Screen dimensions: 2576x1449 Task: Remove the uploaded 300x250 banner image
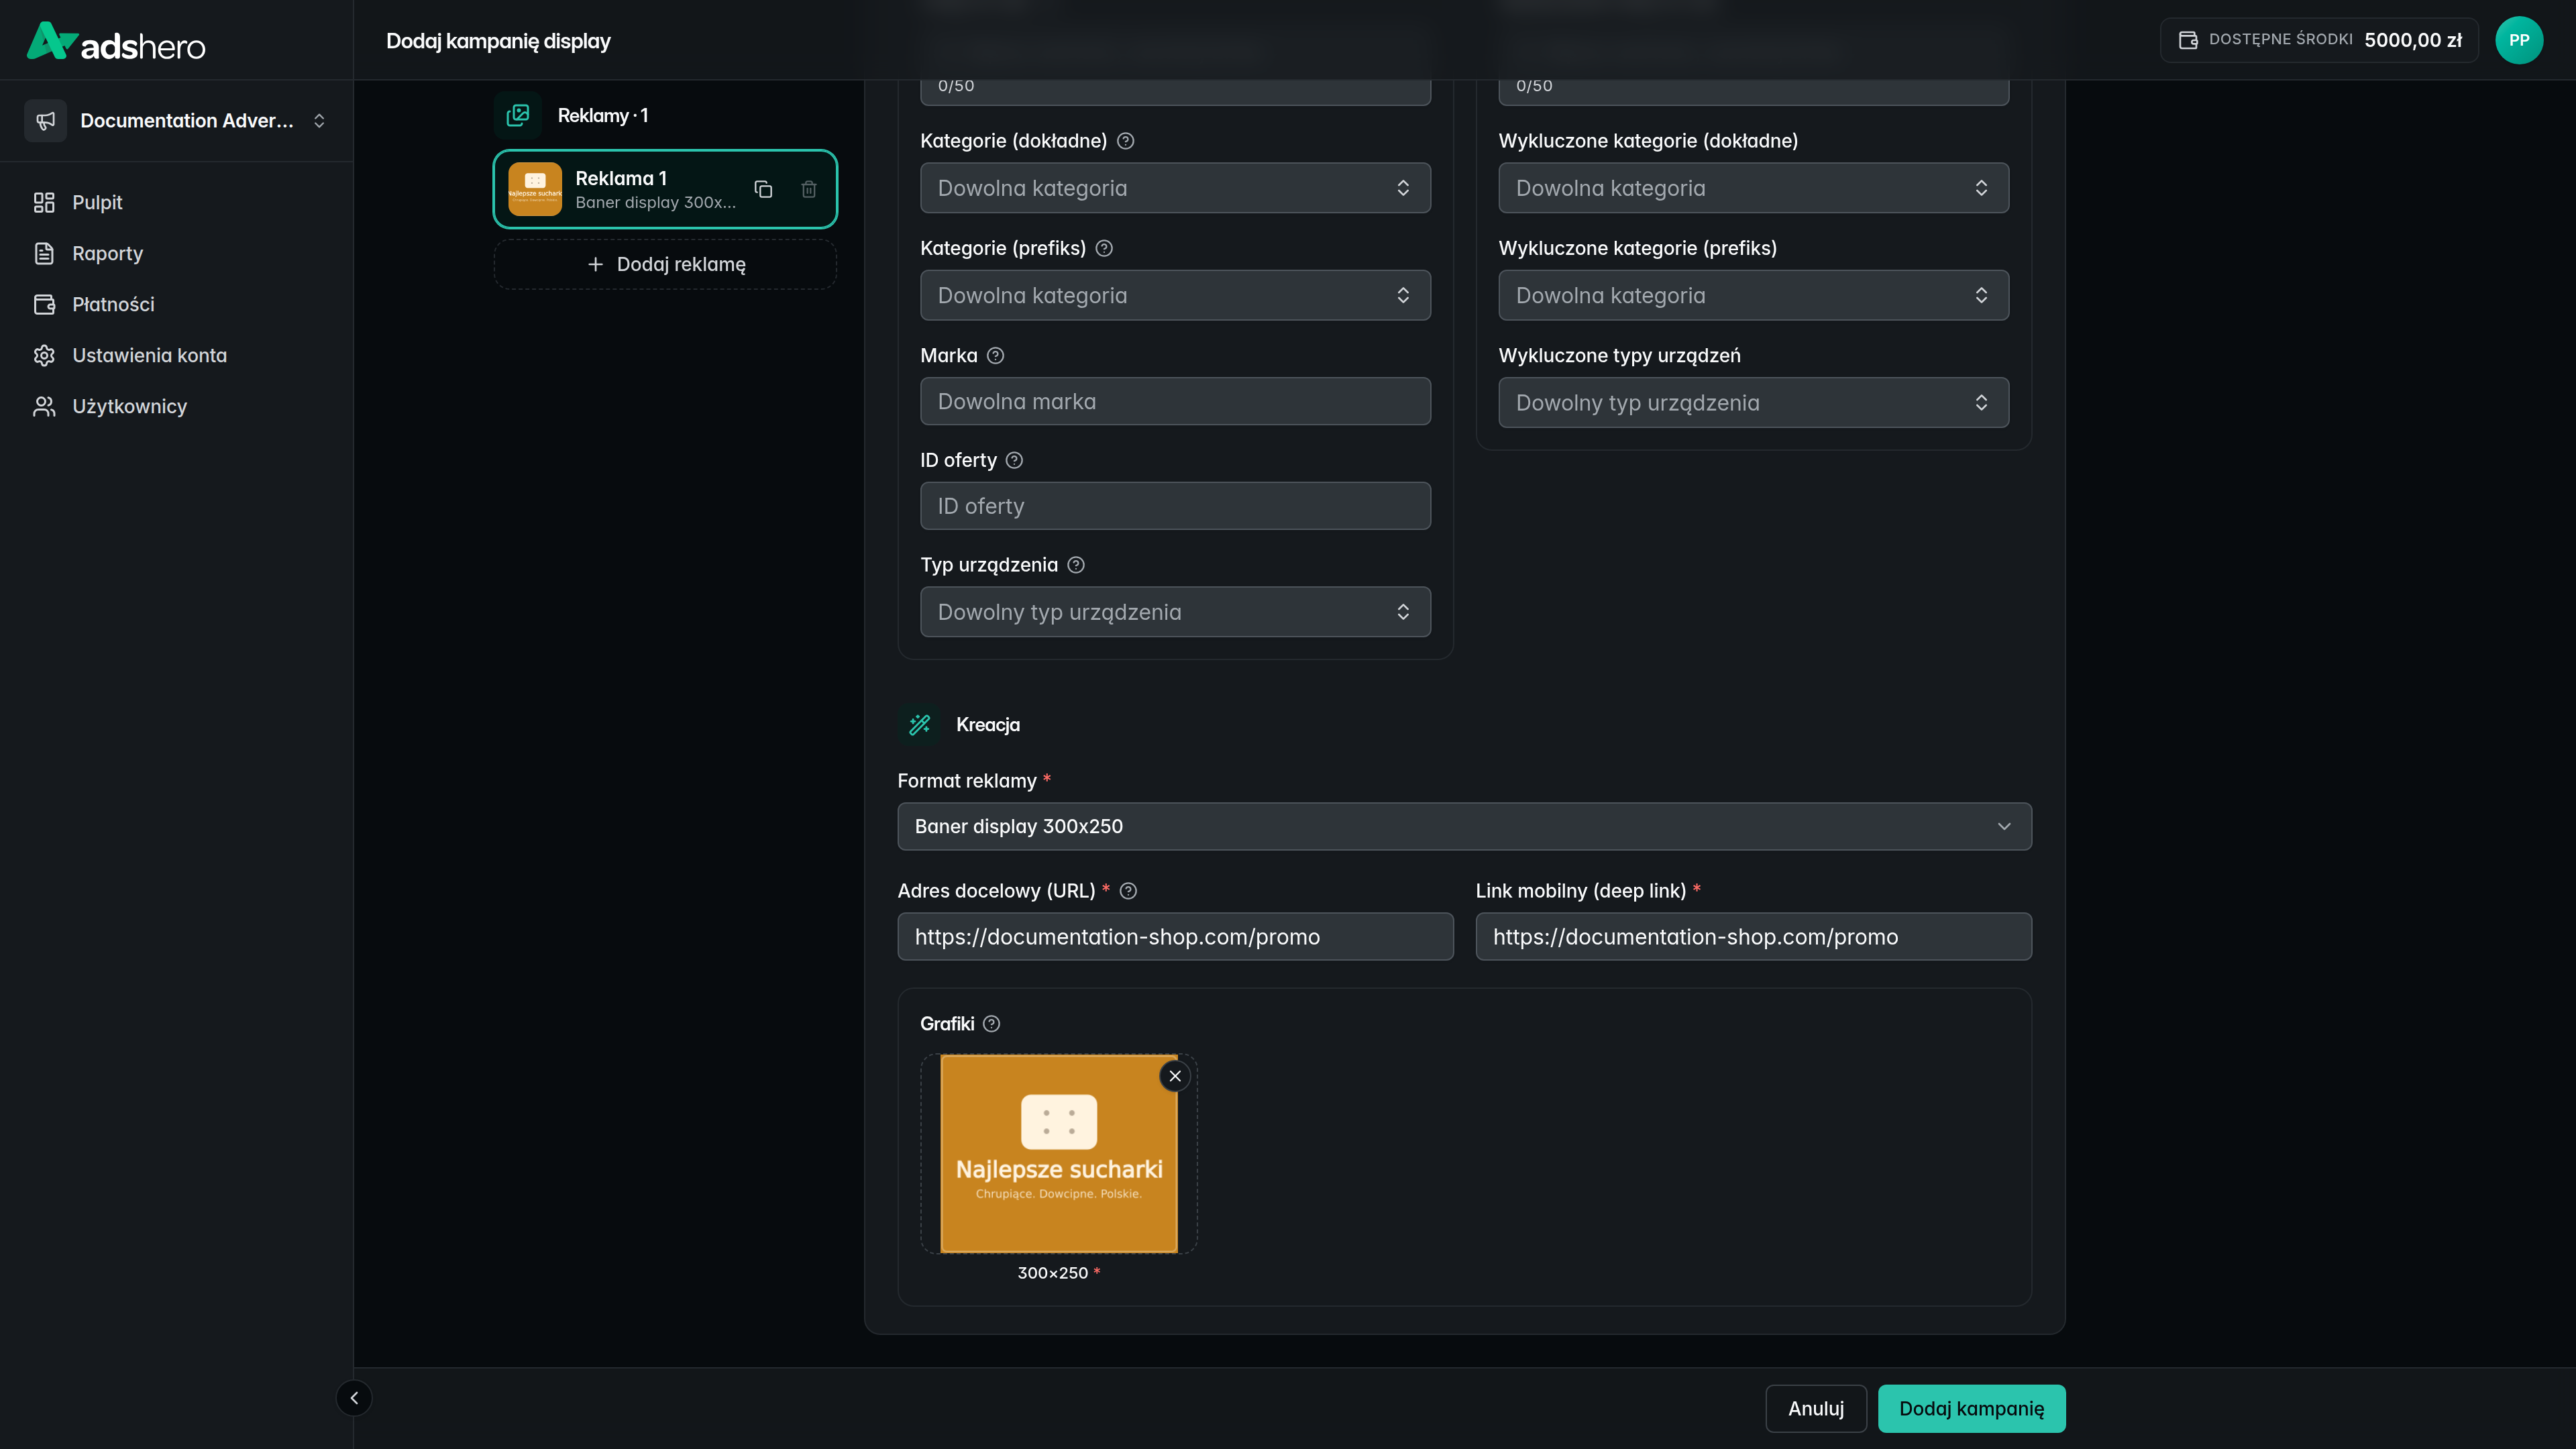(x=1175, y=1076)
